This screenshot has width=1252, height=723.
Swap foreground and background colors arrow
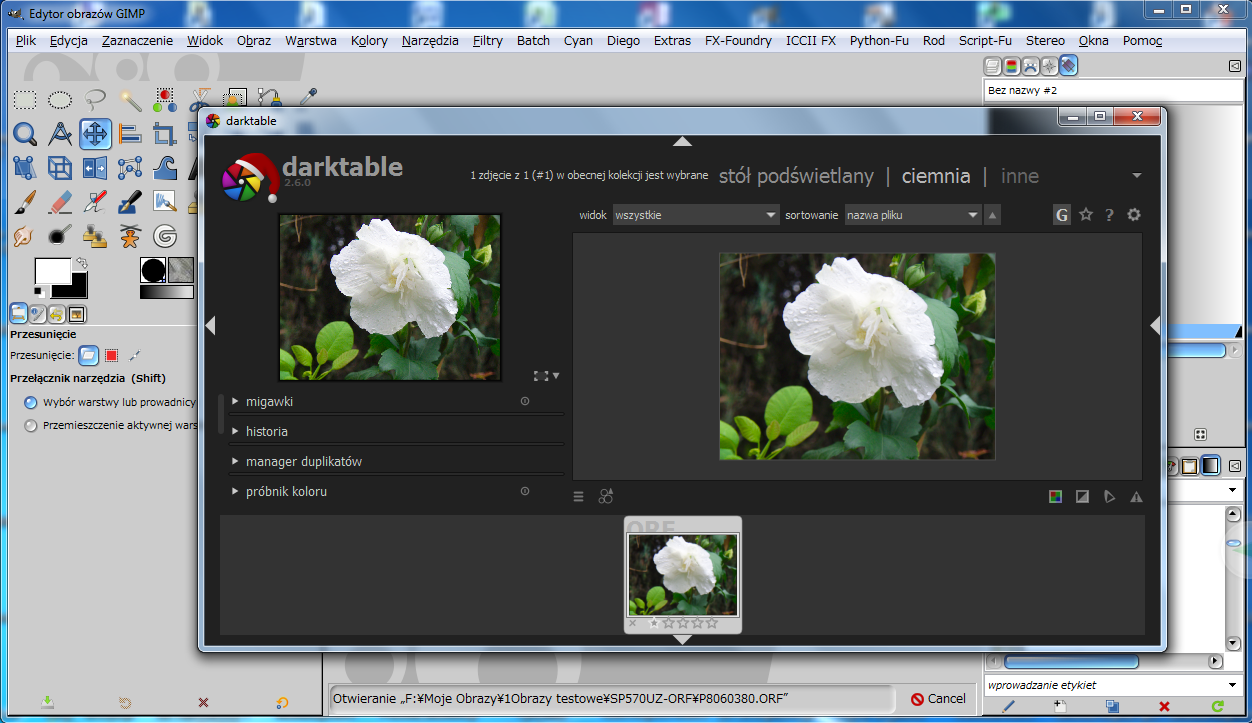(81, 263)
